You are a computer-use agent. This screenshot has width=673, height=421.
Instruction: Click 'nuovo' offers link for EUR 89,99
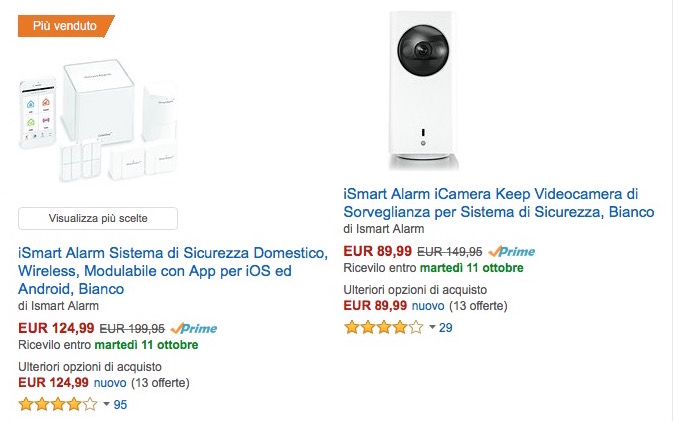[429, 305]
